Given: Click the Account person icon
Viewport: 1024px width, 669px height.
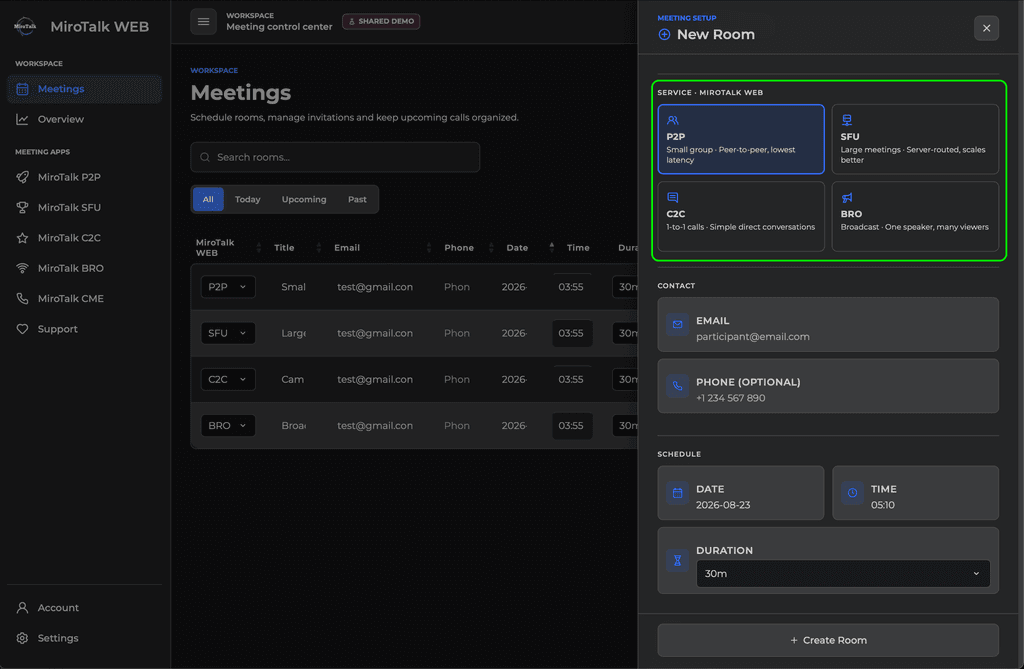Looking at the screenshot, I should (22, 608).
